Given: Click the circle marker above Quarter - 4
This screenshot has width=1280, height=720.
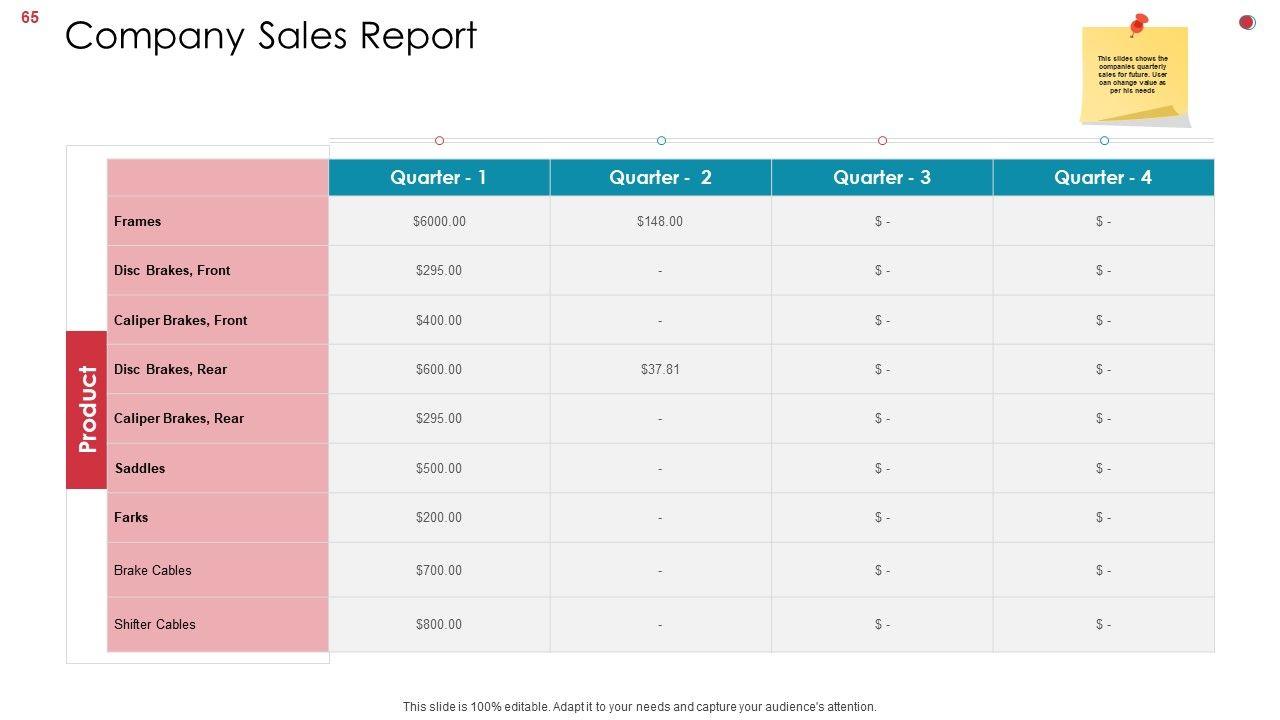Looking at the screenshot, I should pyautogui.click(x=1104, y=141).
